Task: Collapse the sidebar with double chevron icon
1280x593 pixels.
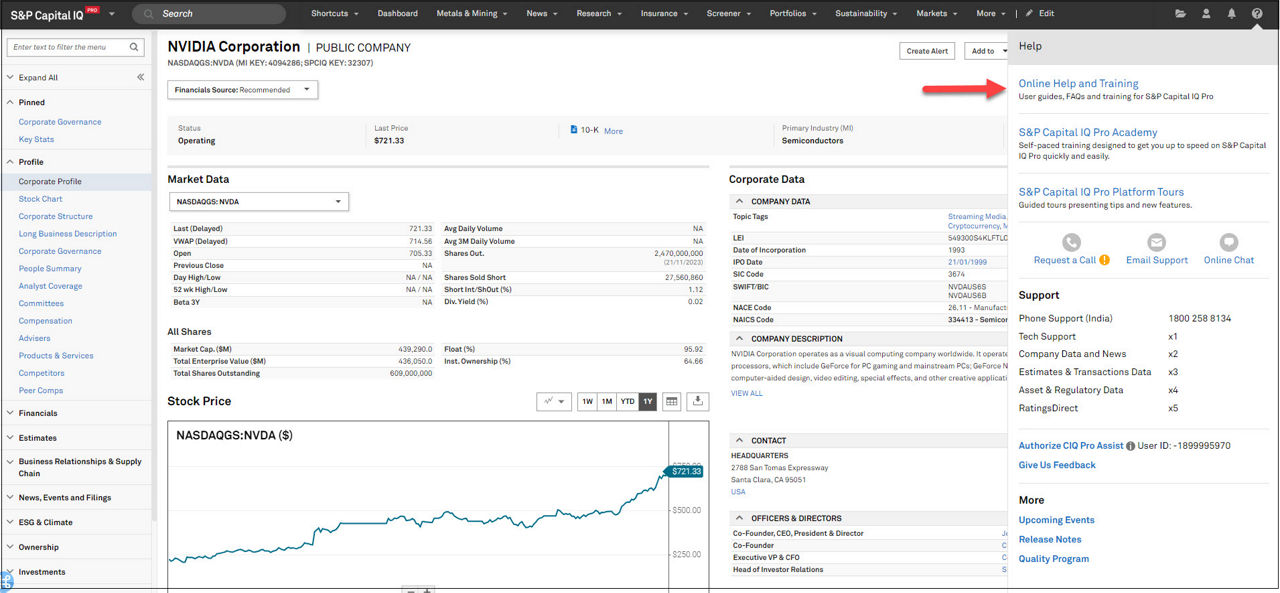Action: 141,77
